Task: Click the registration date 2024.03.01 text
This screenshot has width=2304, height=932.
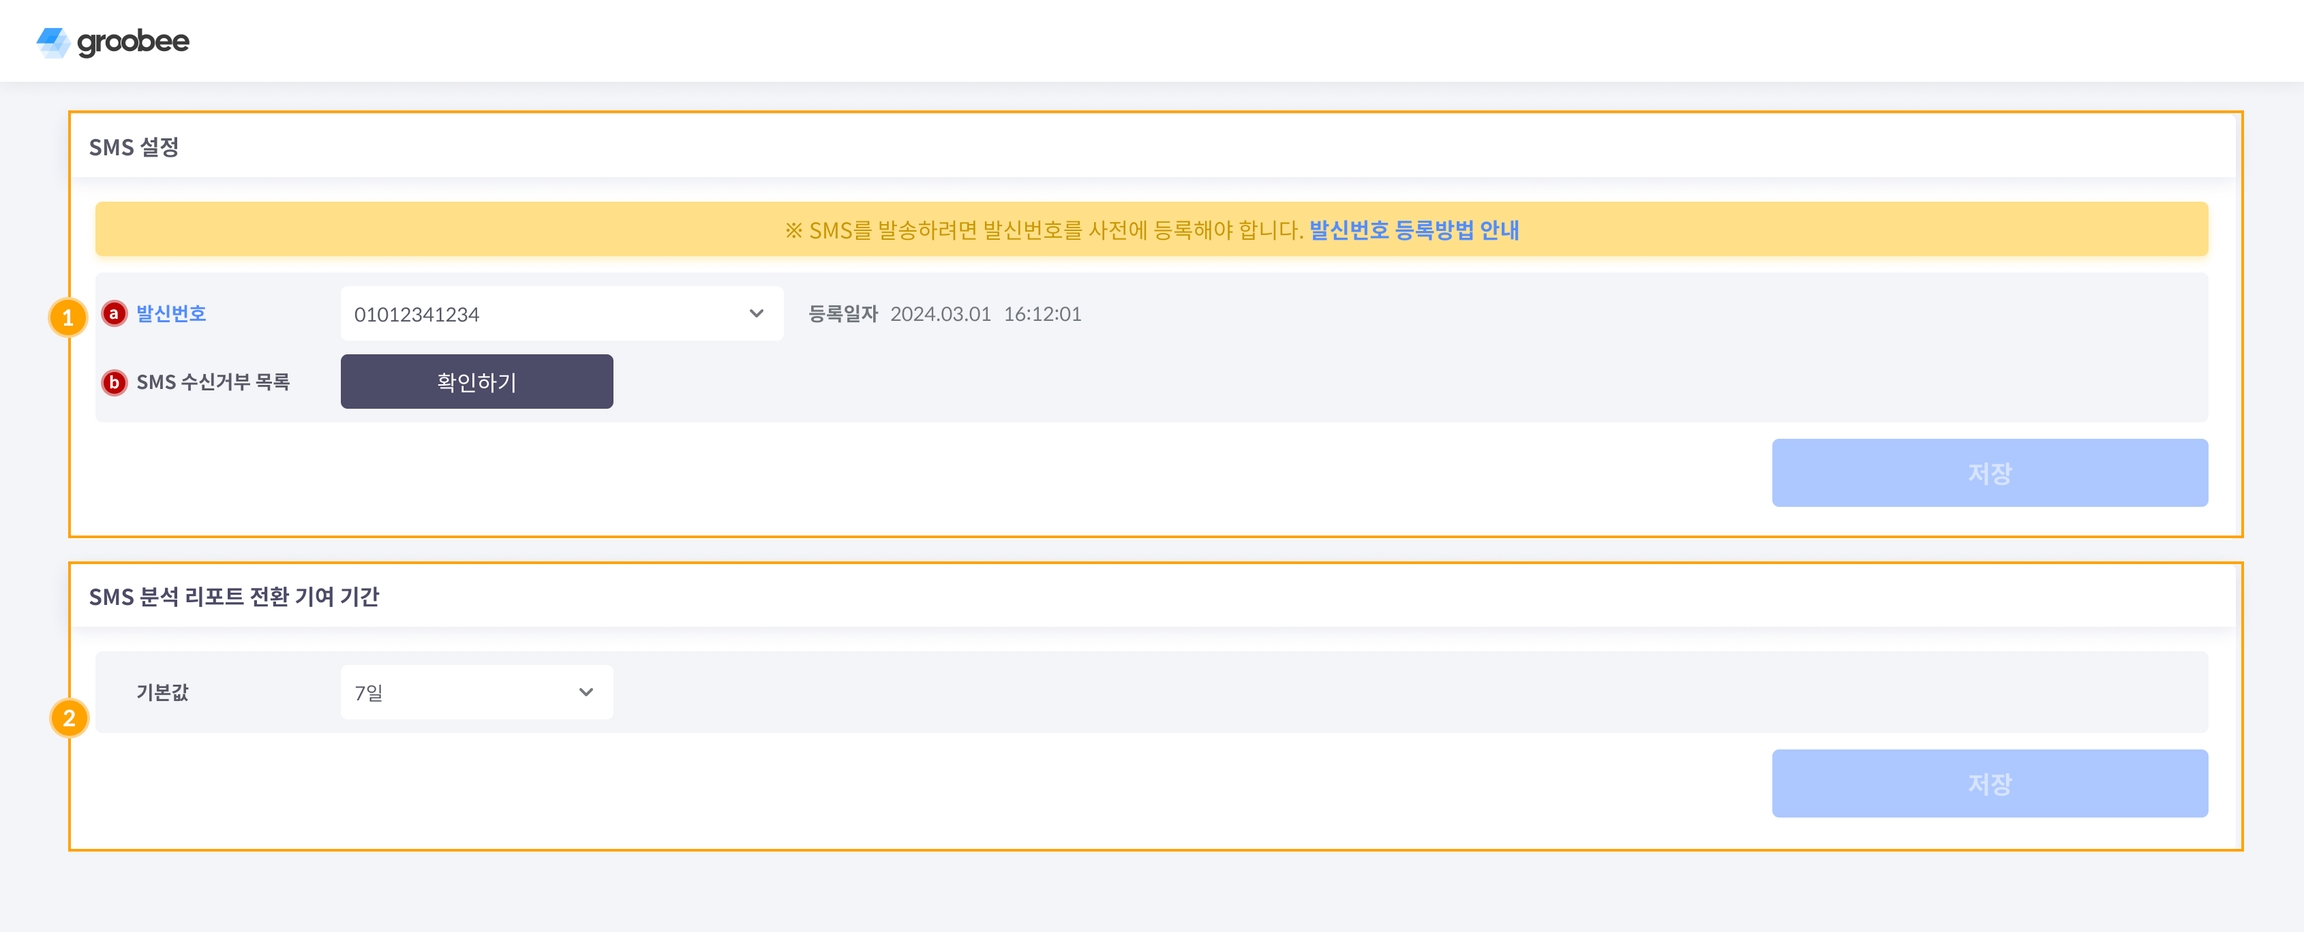Action: pyautogui.click(x=940, y=314)
